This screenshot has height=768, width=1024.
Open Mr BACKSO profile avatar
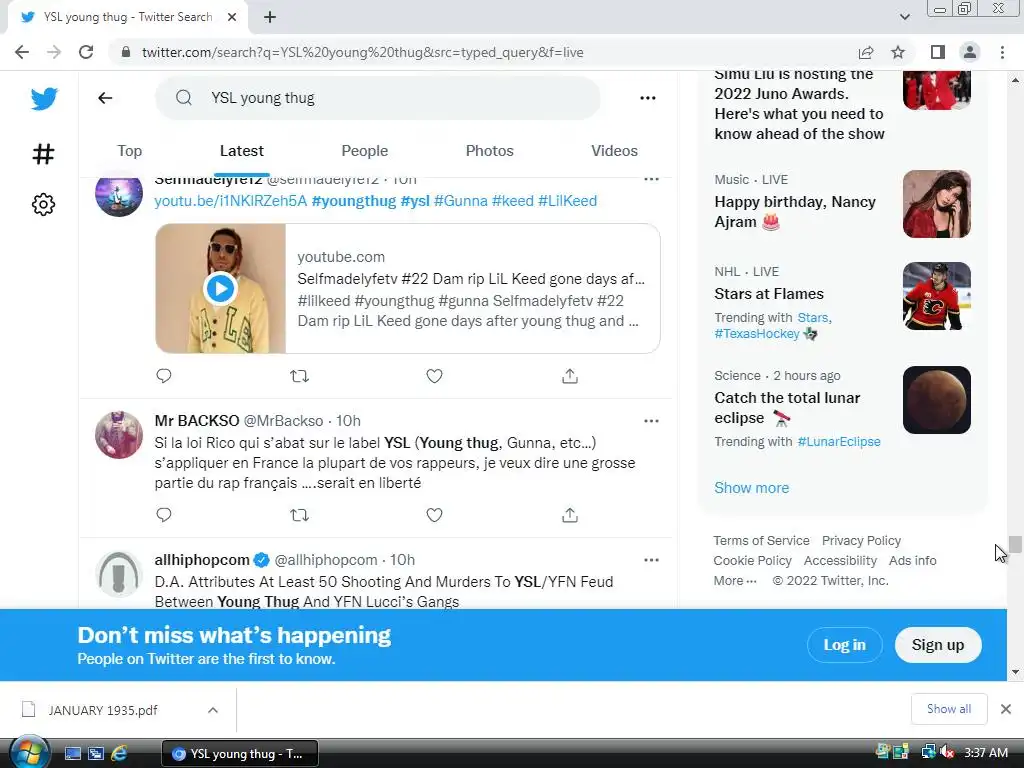pyautogui.click(x=119, y=435)
